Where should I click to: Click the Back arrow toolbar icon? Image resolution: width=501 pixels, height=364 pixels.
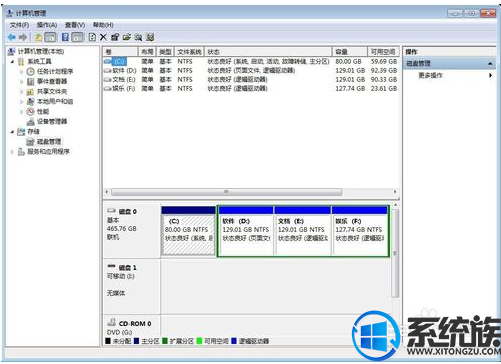tap(12, 37)
